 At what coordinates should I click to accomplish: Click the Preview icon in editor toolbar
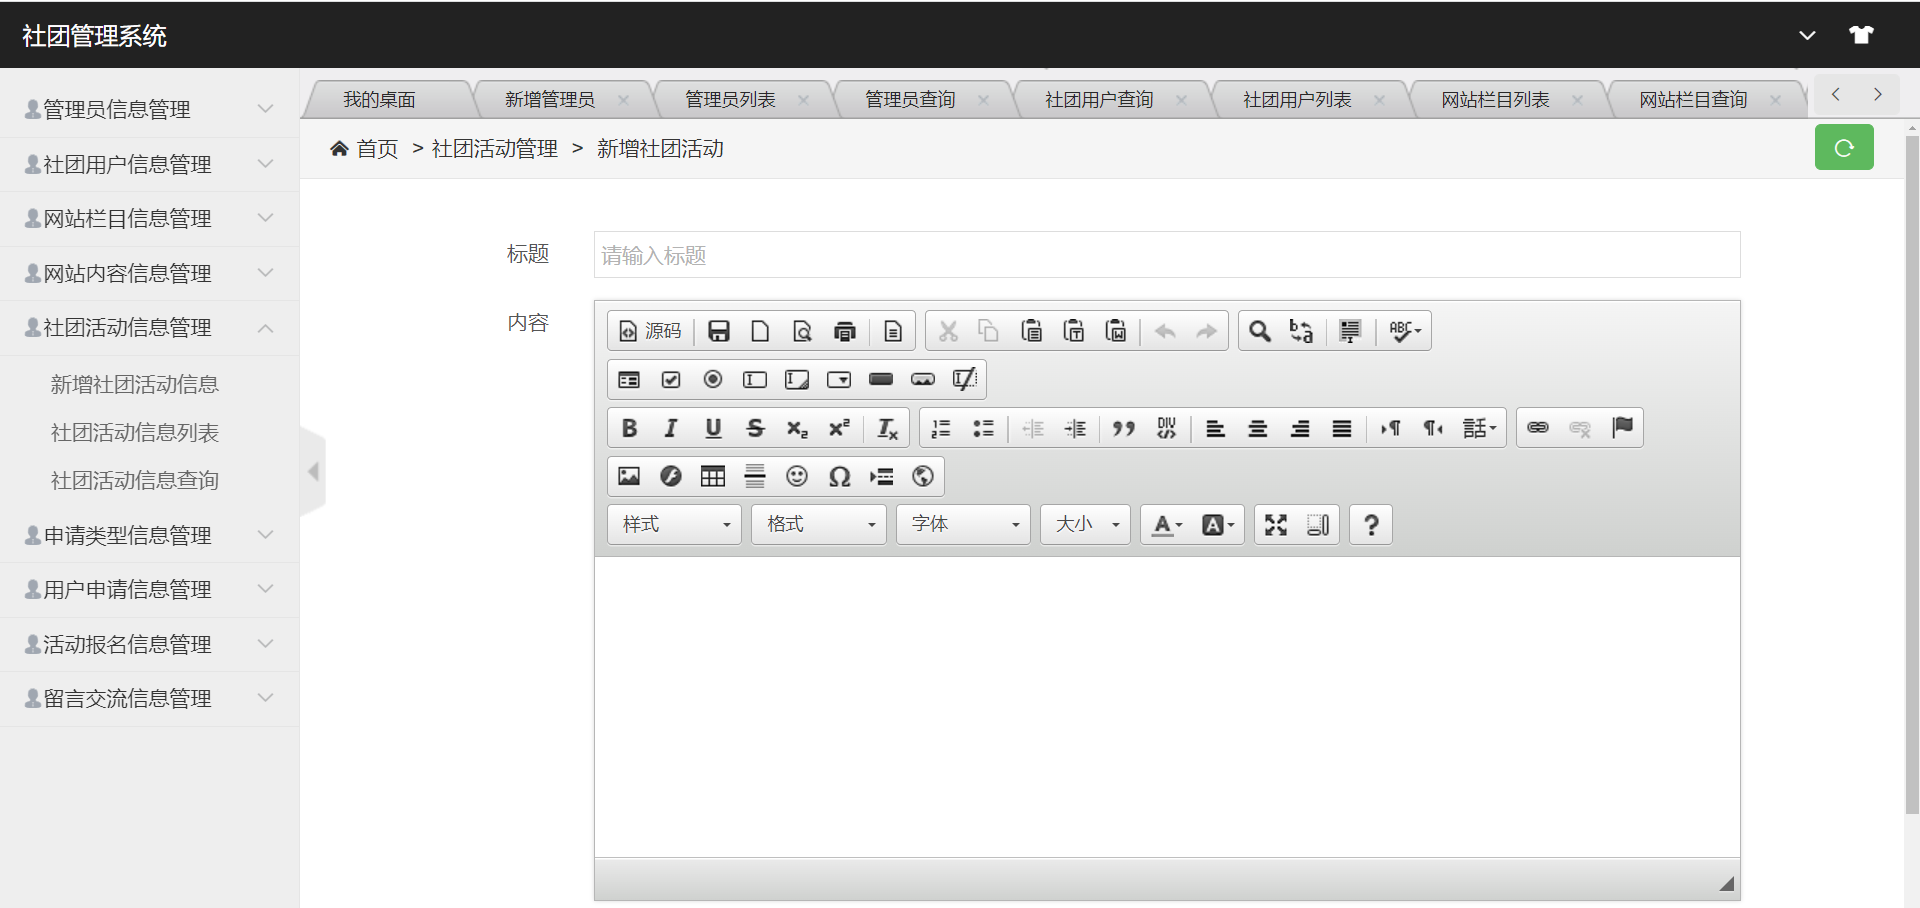[803, 331]
